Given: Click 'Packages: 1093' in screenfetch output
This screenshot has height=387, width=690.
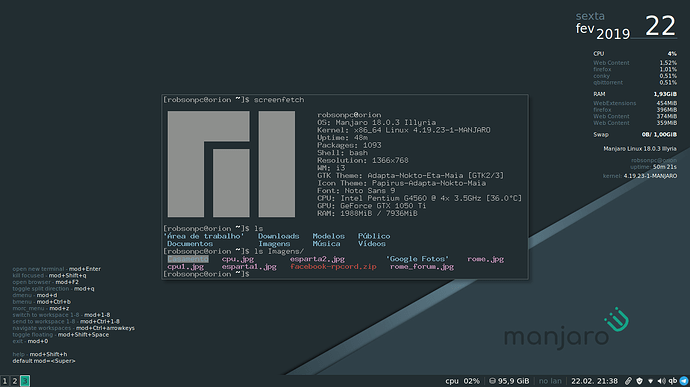Looking at the screenshot, I should click(x=349, y=145).
